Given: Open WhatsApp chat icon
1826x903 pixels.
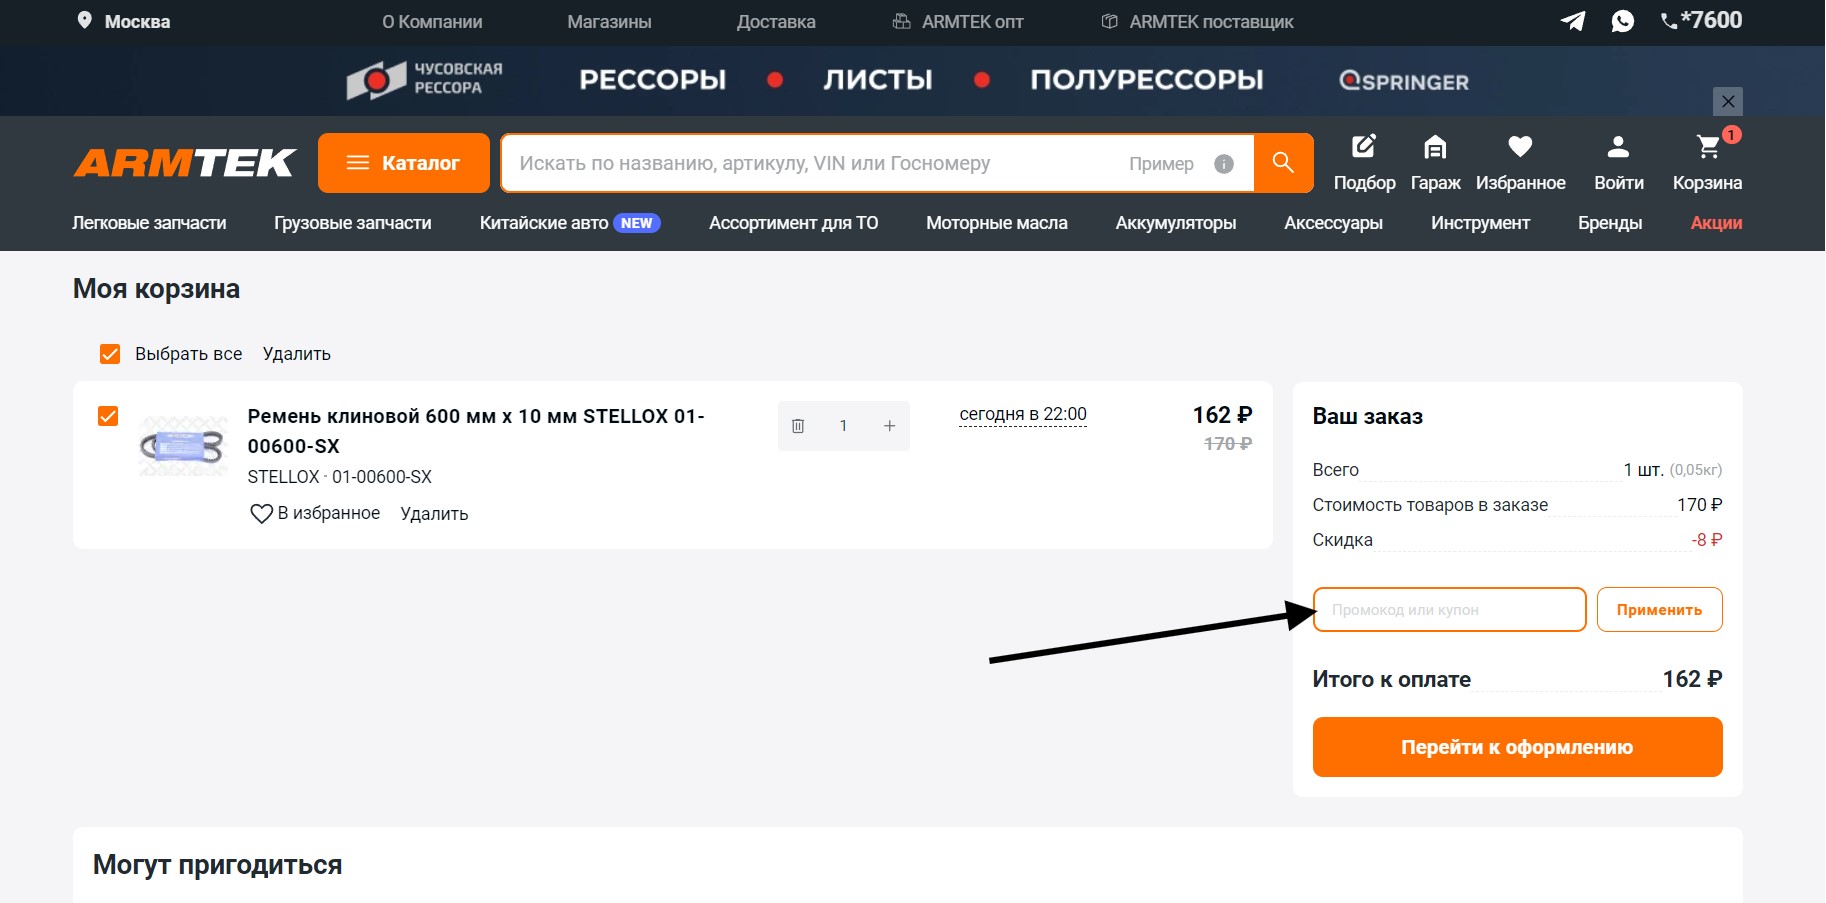Looking at the screenshot, I should pos(1622,21).
